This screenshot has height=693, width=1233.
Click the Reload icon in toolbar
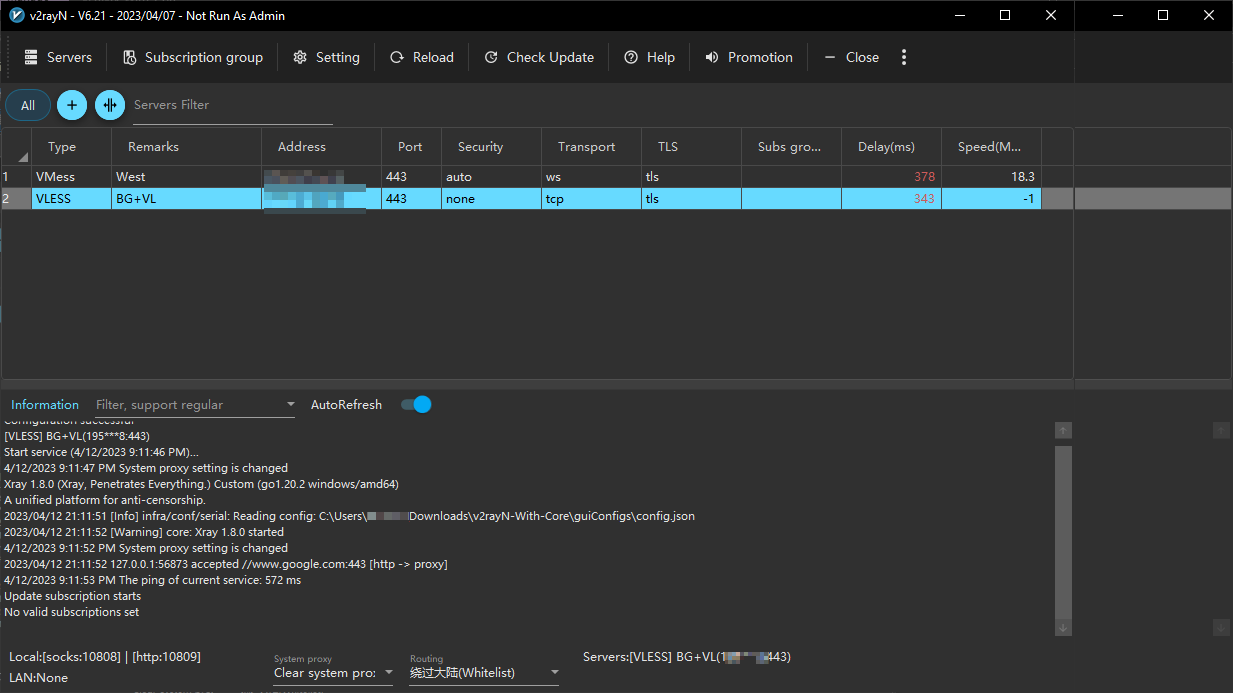coord(397,57)
